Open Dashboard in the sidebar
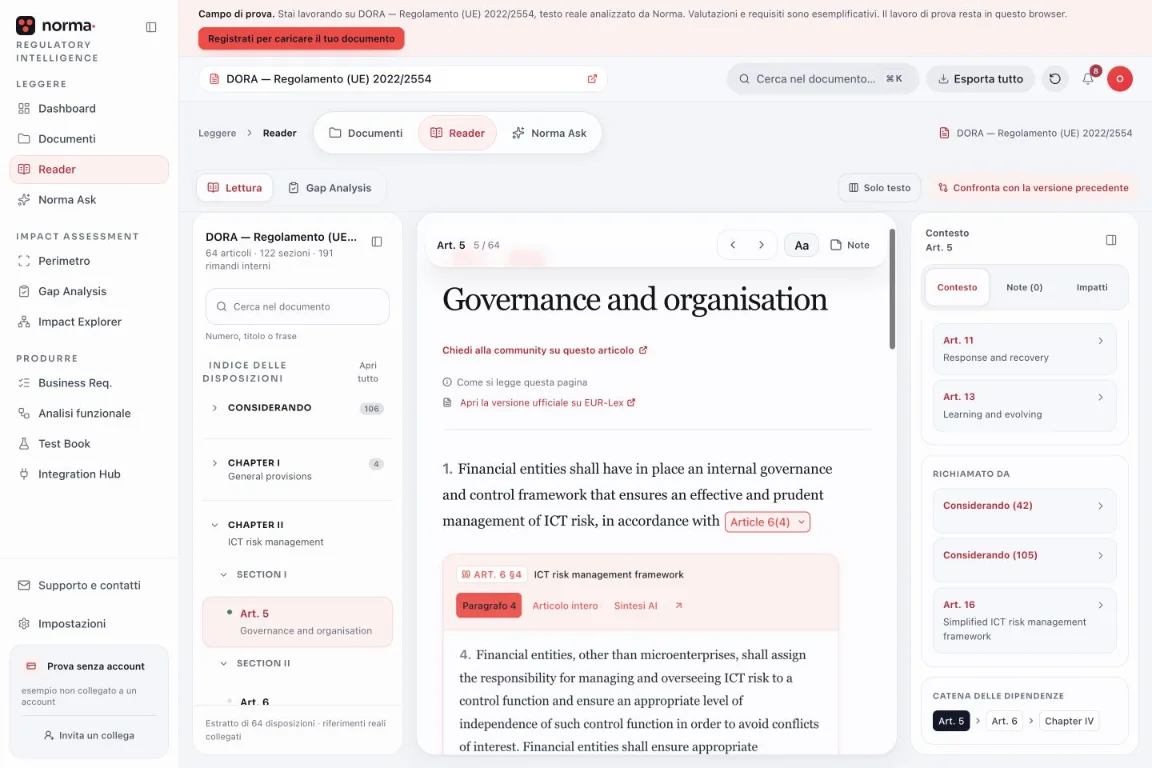The width and height of the screenshot is (1152, 768). pos(89,109)
